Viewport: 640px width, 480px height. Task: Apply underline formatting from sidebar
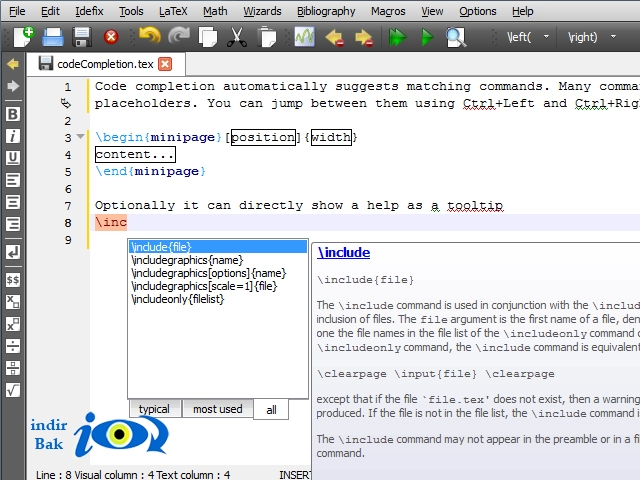tap(13, 158)
